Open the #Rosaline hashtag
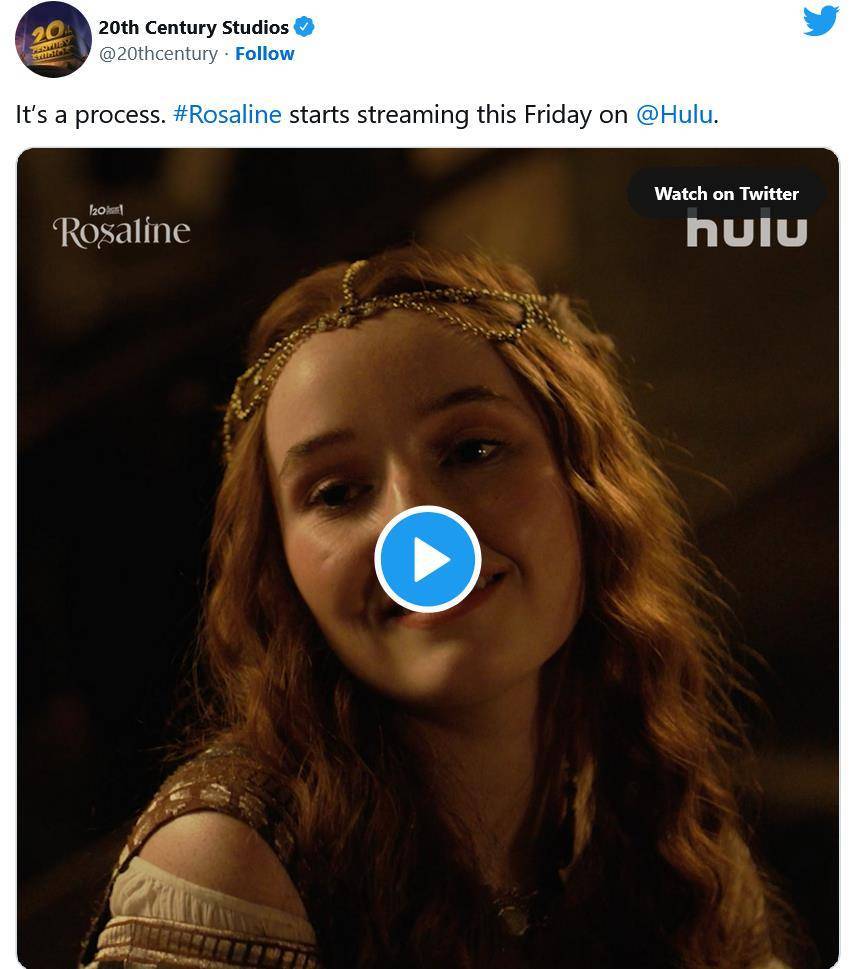The height and width of the screenshot is (969, 862). (x=227, y=114)
